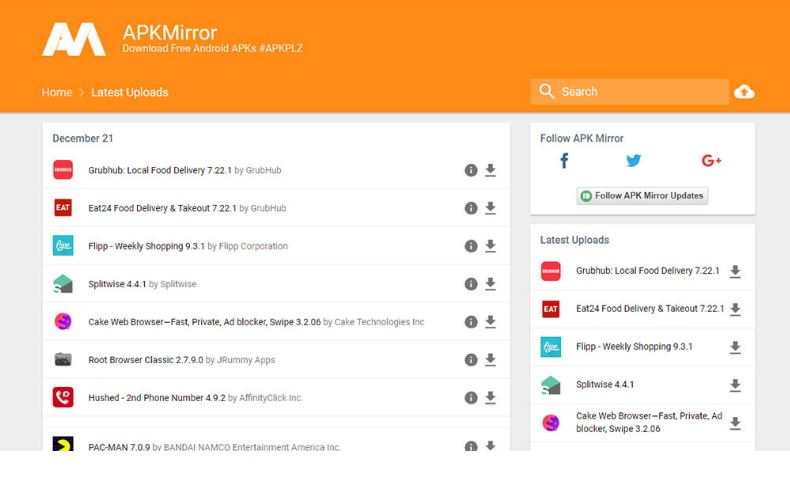
Task: Select Latest Uploads breadcrumb
Action: coord(129,92)
